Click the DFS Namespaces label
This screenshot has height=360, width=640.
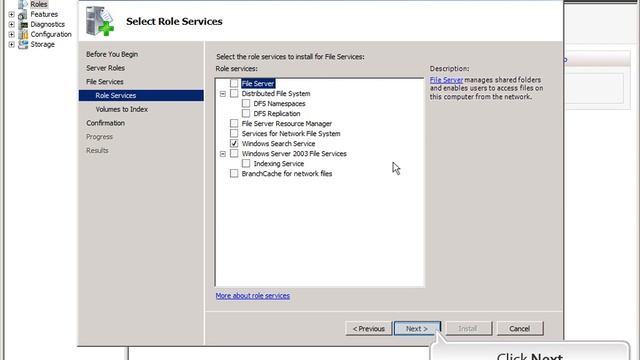[x=279, y=104]
